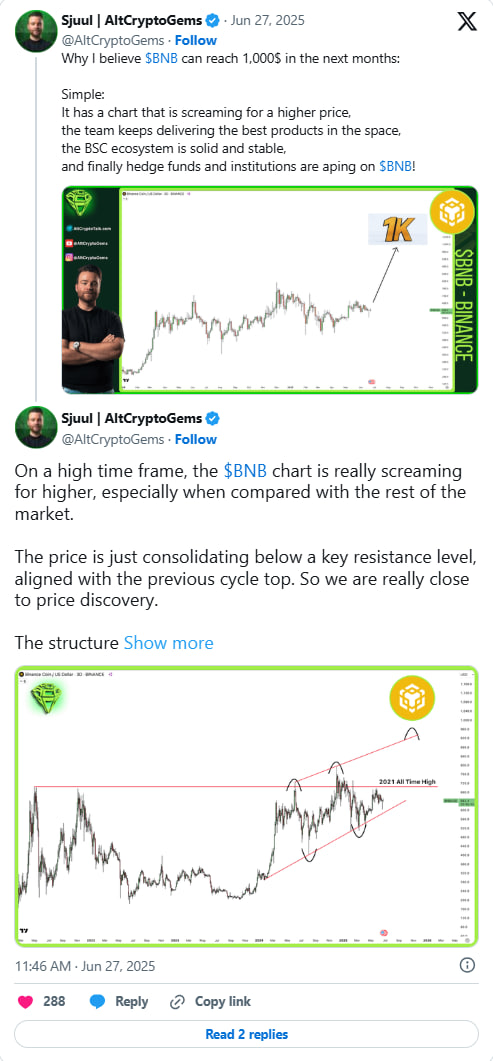Click verified badge on quoted tweet author

point(212,21)
